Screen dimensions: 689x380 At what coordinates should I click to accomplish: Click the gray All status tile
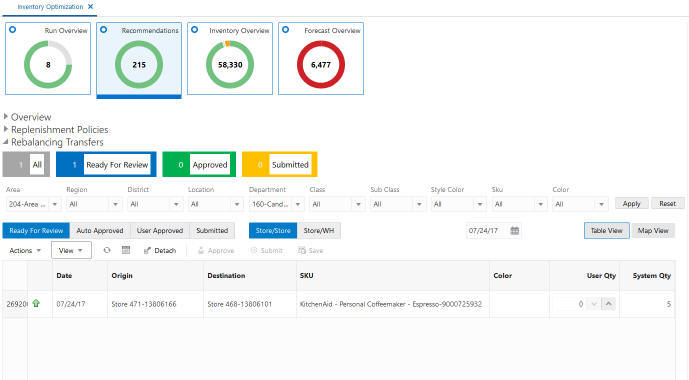click(26, 165)
